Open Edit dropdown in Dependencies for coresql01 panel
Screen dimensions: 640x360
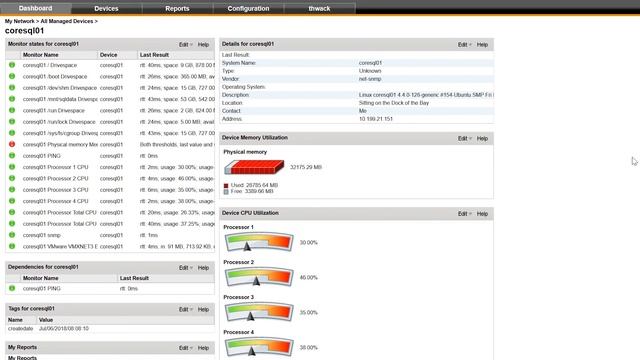coord(185,268)
